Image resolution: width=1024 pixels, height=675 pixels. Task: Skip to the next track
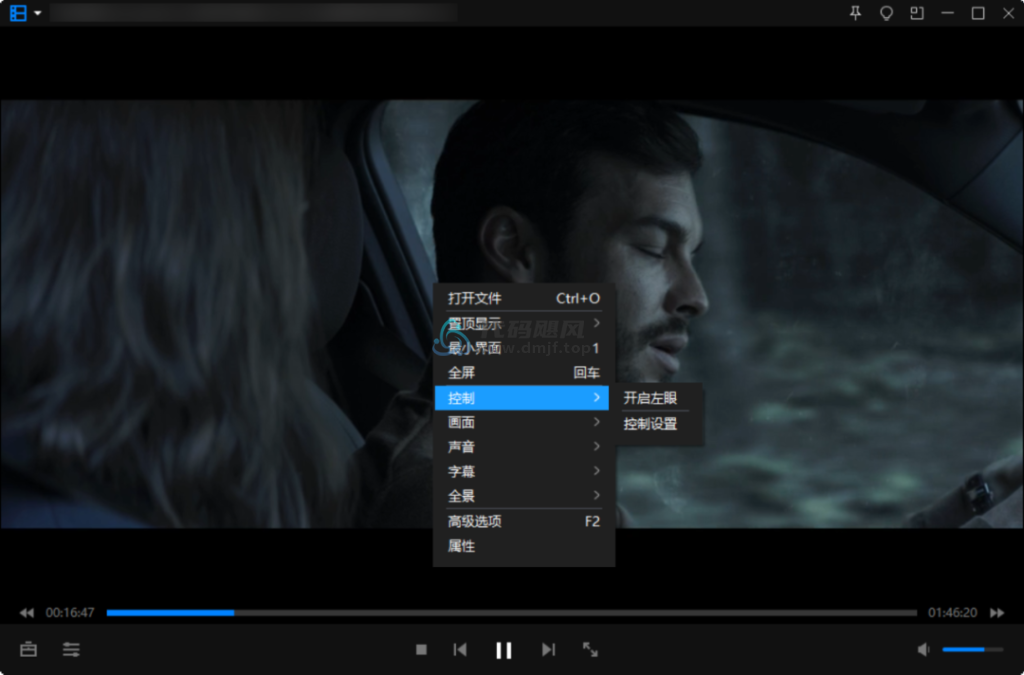tap(548, 650)
